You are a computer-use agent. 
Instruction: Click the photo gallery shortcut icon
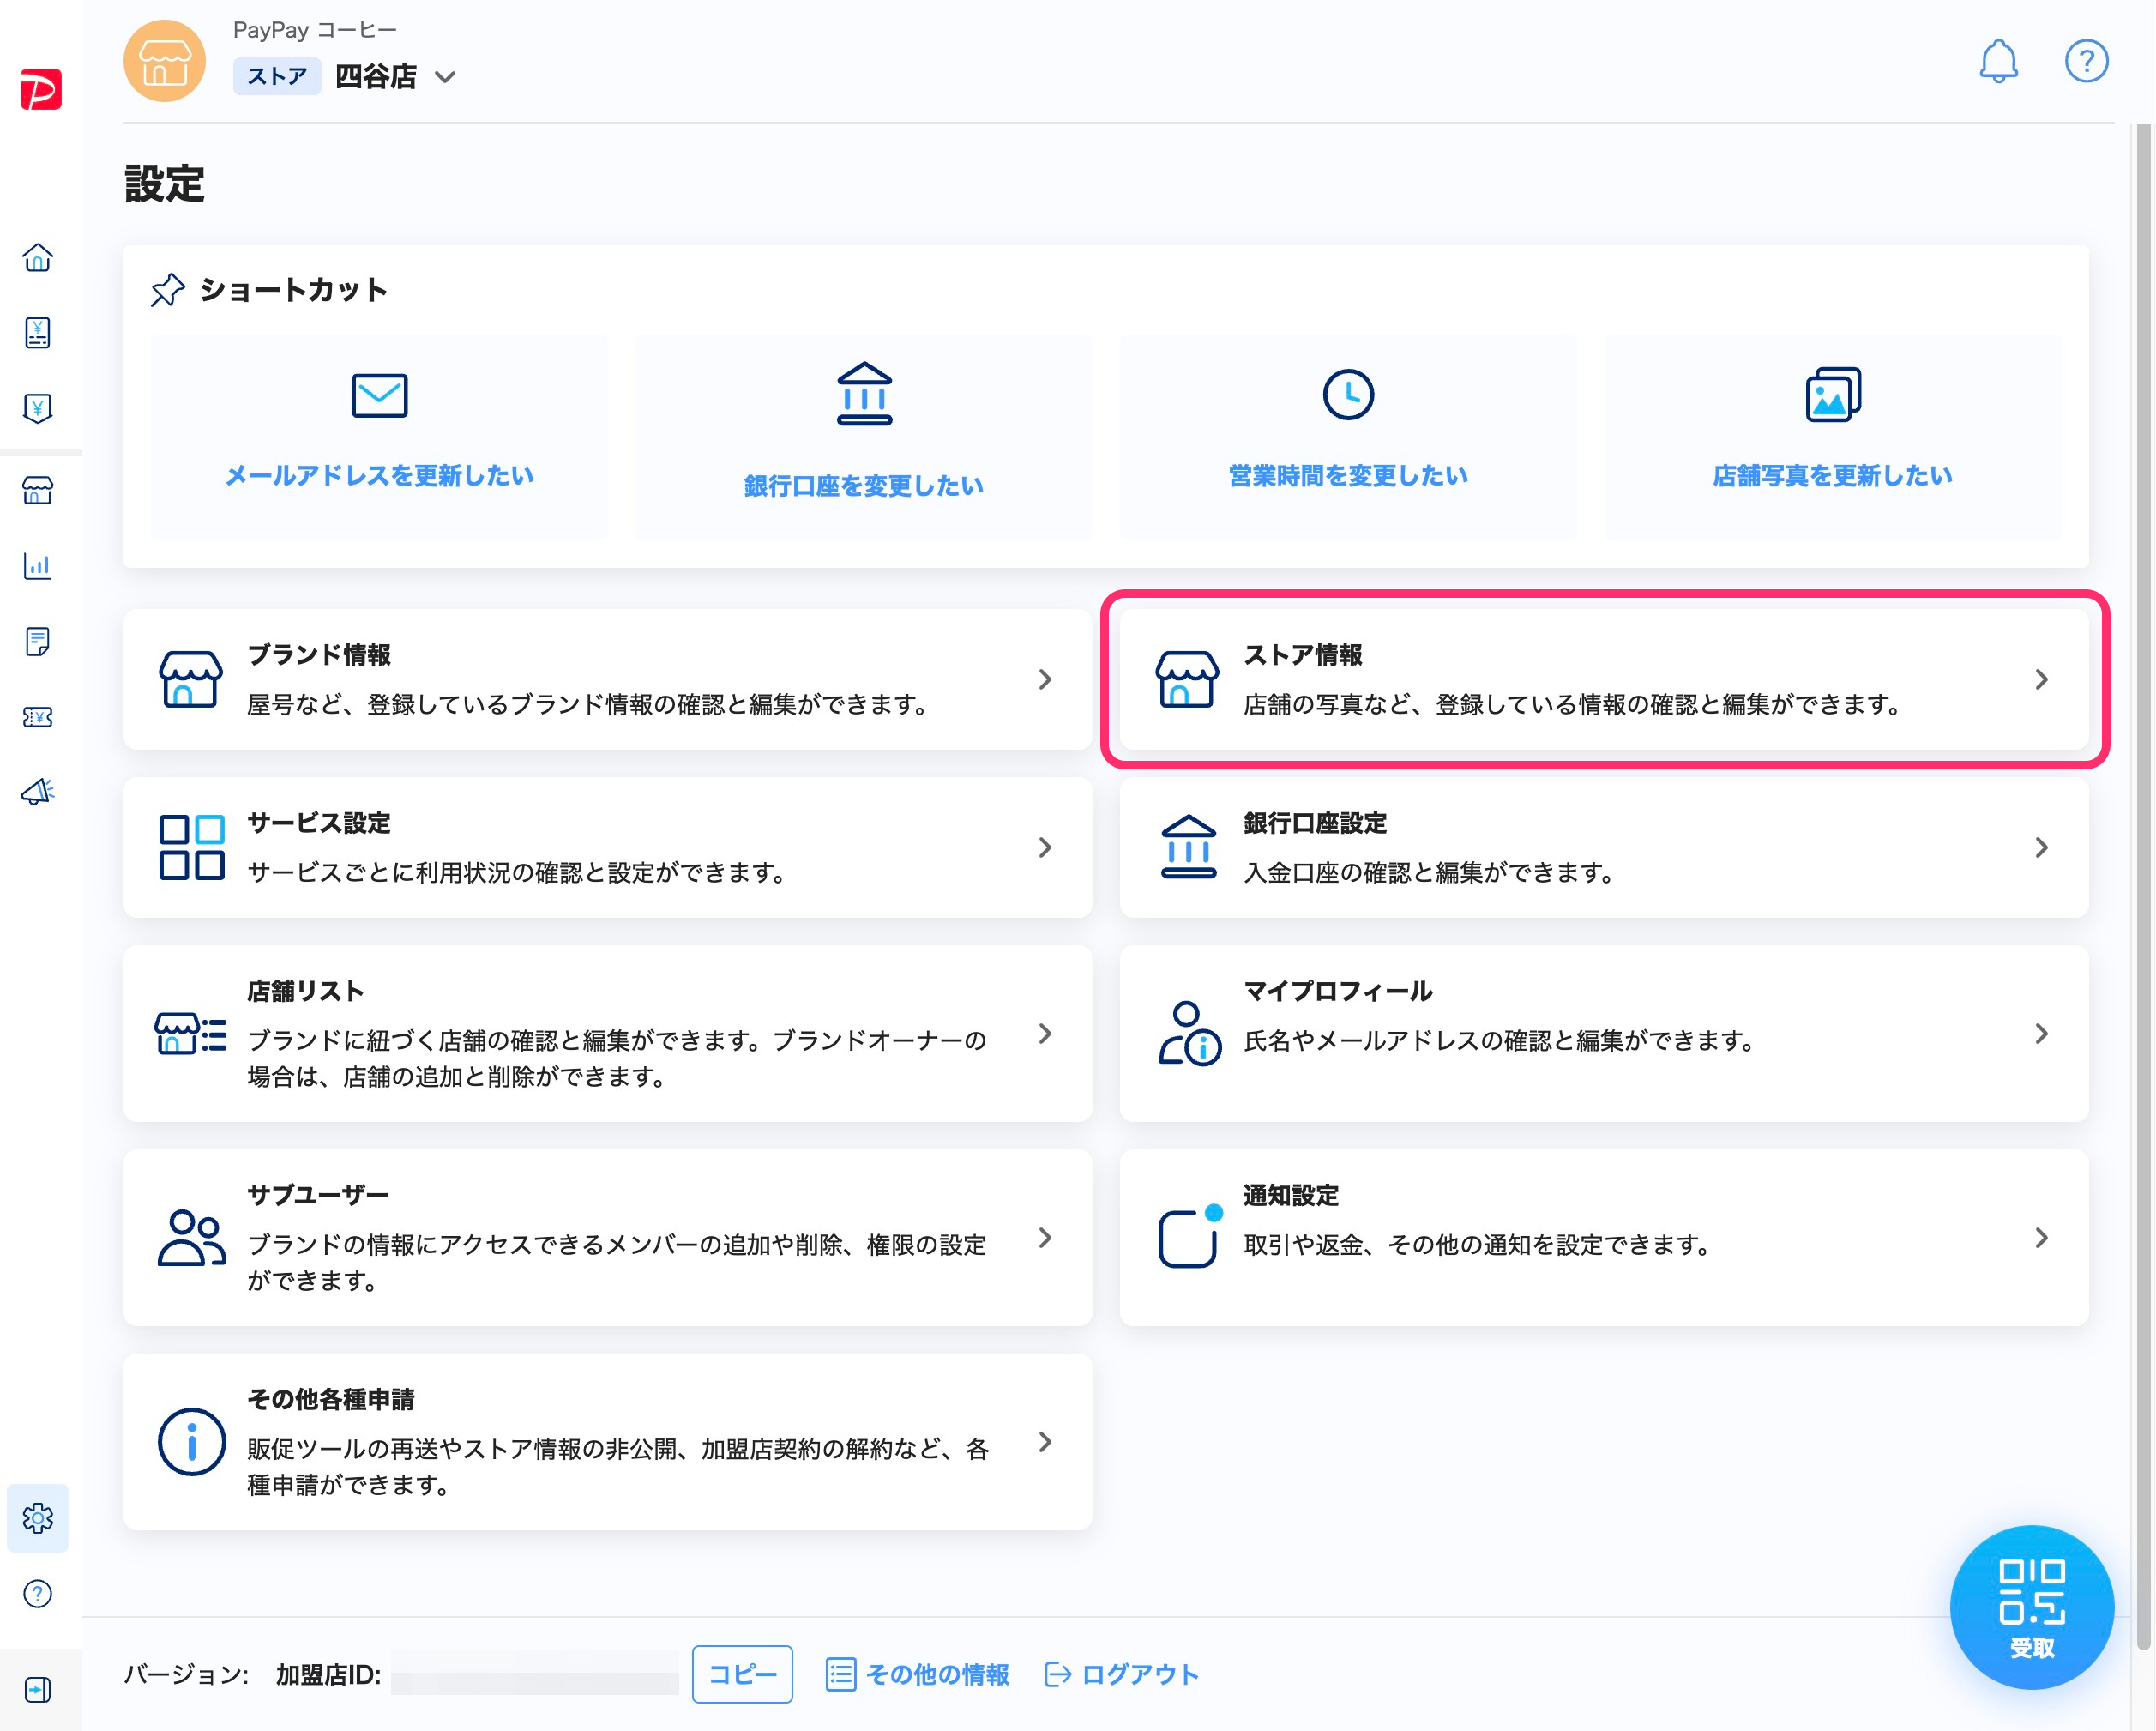(x=1833, y=395)
